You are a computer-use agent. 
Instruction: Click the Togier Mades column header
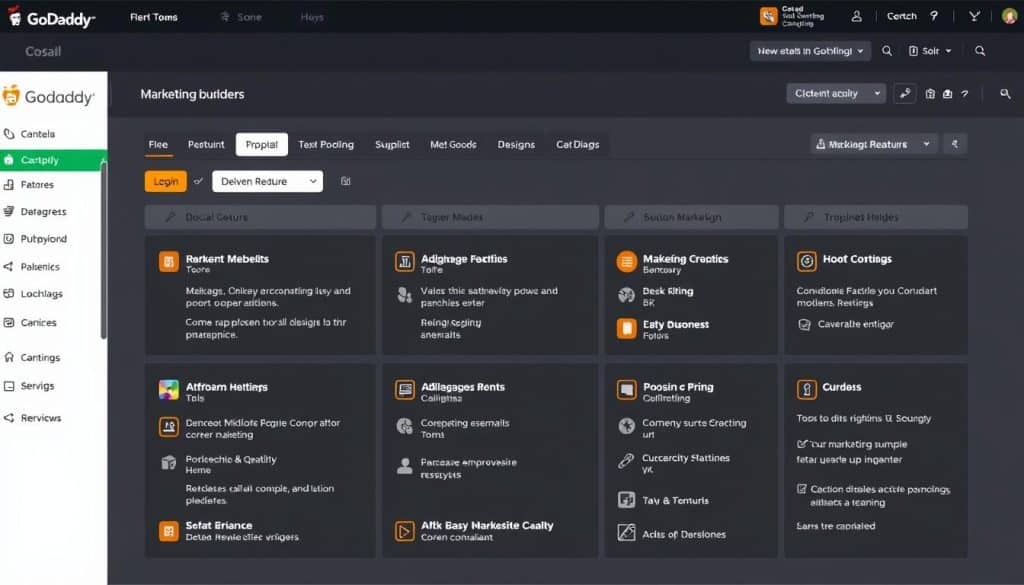490,217
